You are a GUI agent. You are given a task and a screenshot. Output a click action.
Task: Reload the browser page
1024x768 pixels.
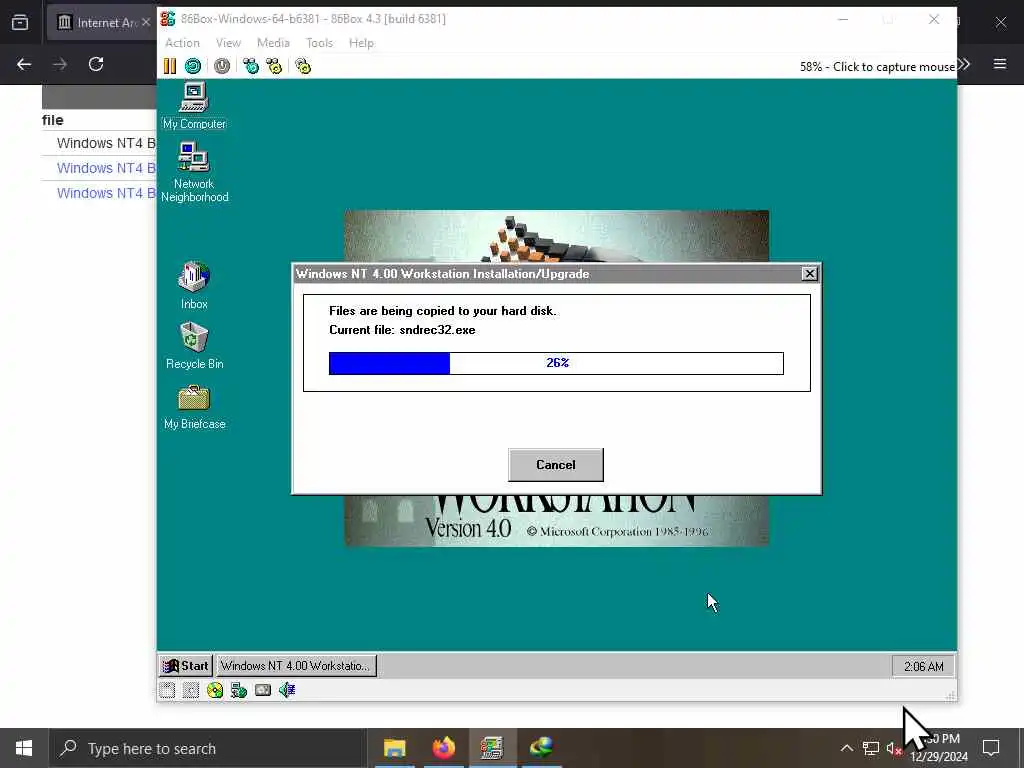click(96, 64)
